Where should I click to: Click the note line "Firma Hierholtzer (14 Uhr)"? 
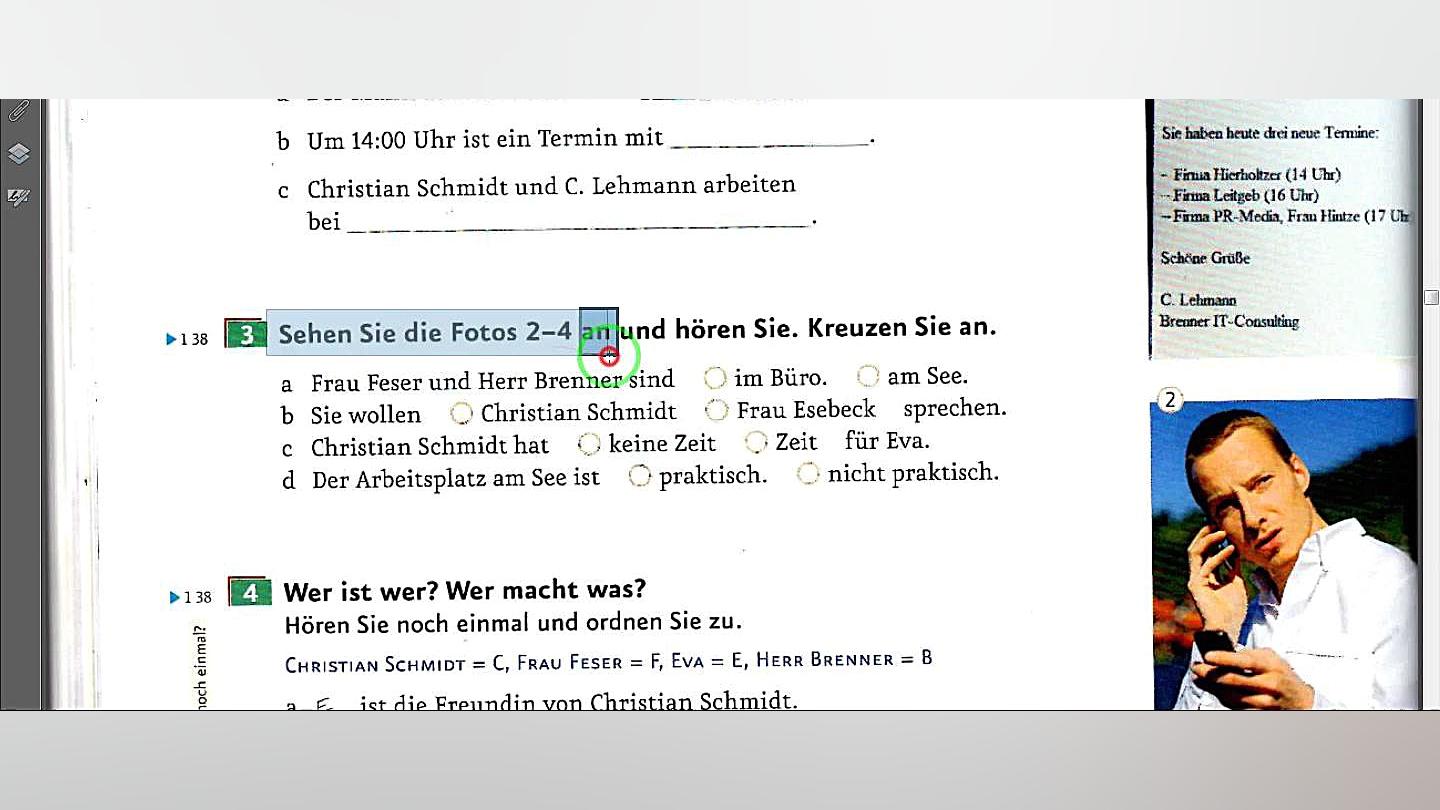click(1257, 175)
